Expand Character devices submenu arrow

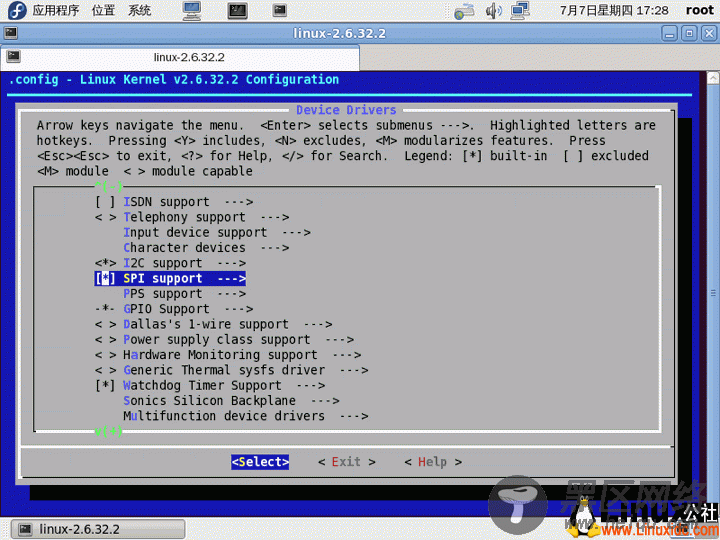275,248
